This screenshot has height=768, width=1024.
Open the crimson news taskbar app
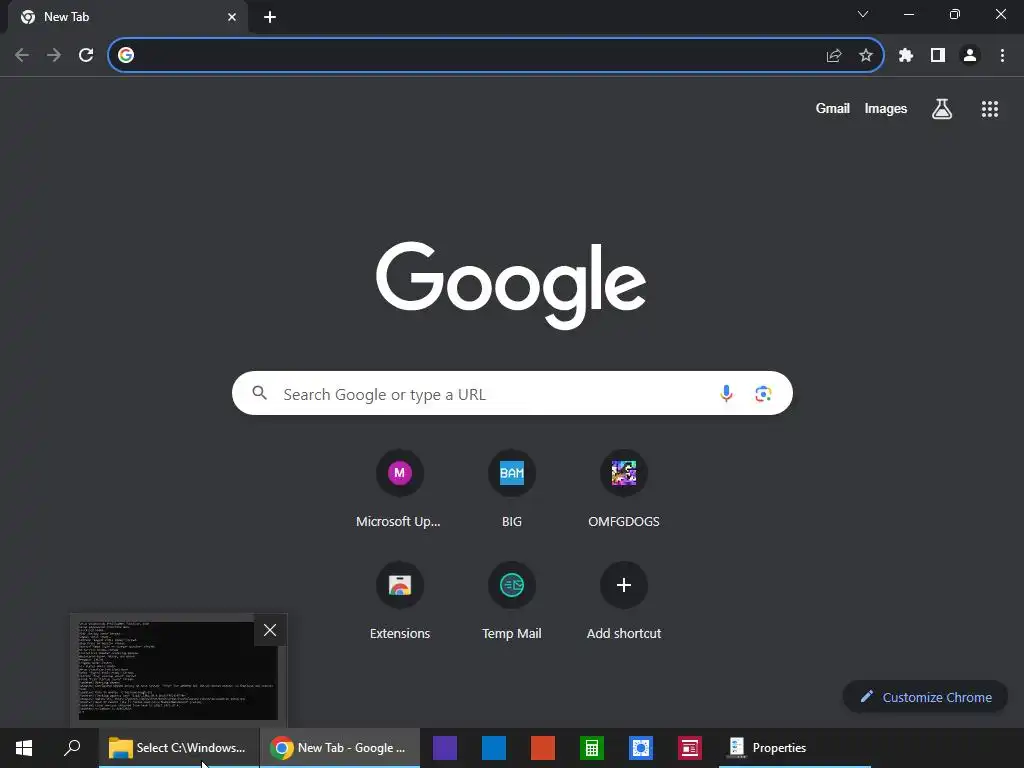(x=690, y=748)
